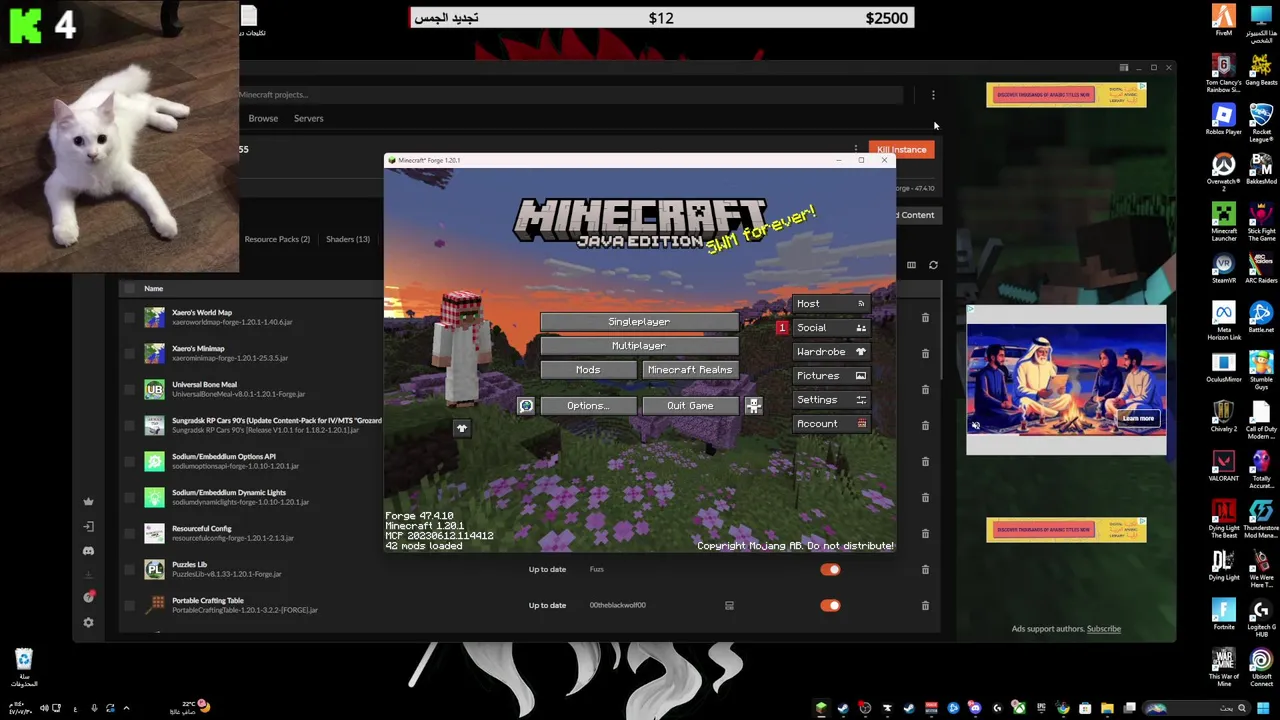Open Minecraft Launcher desktop shortcut
Image resolution: width=1280 pixels, height=720 pixels.
point(1224,222)
